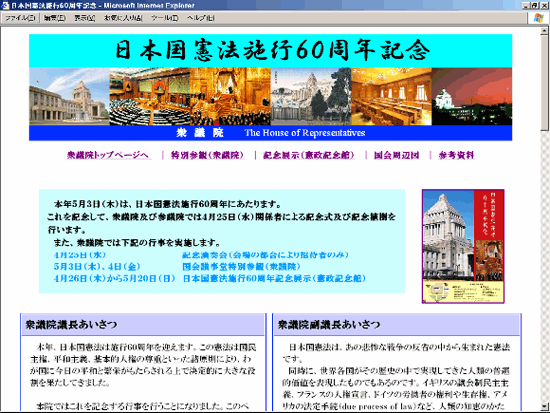Click 日本国憲法施行60周年記念展示 event link

[274, 278]
